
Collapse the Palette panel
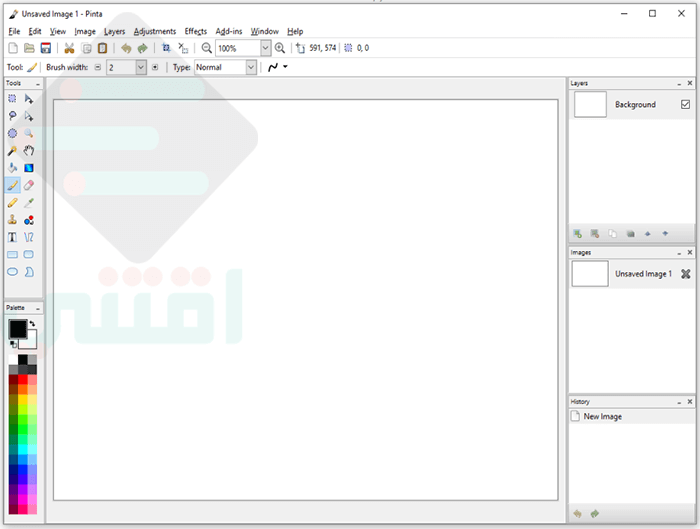coord(38,308)
